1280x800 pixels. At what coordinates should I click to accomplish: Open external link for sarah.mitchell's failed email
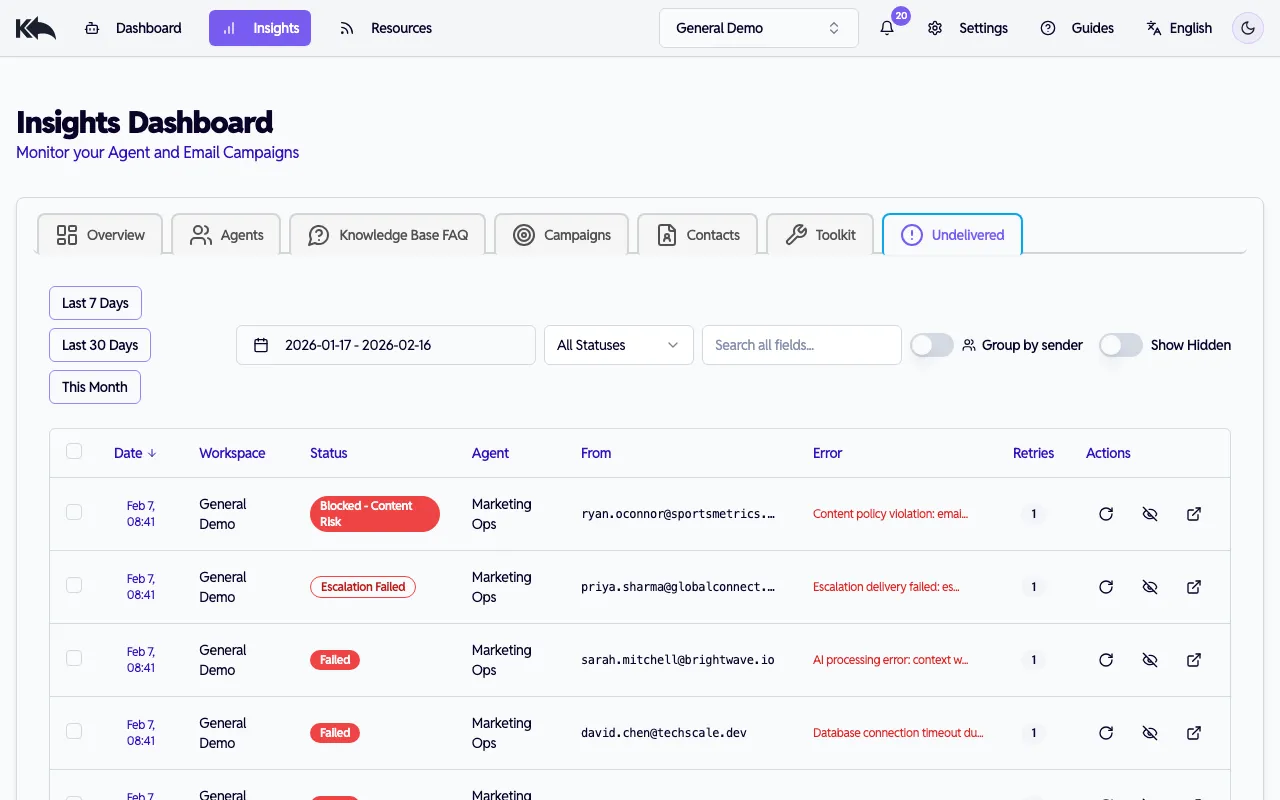[1194, 660]
